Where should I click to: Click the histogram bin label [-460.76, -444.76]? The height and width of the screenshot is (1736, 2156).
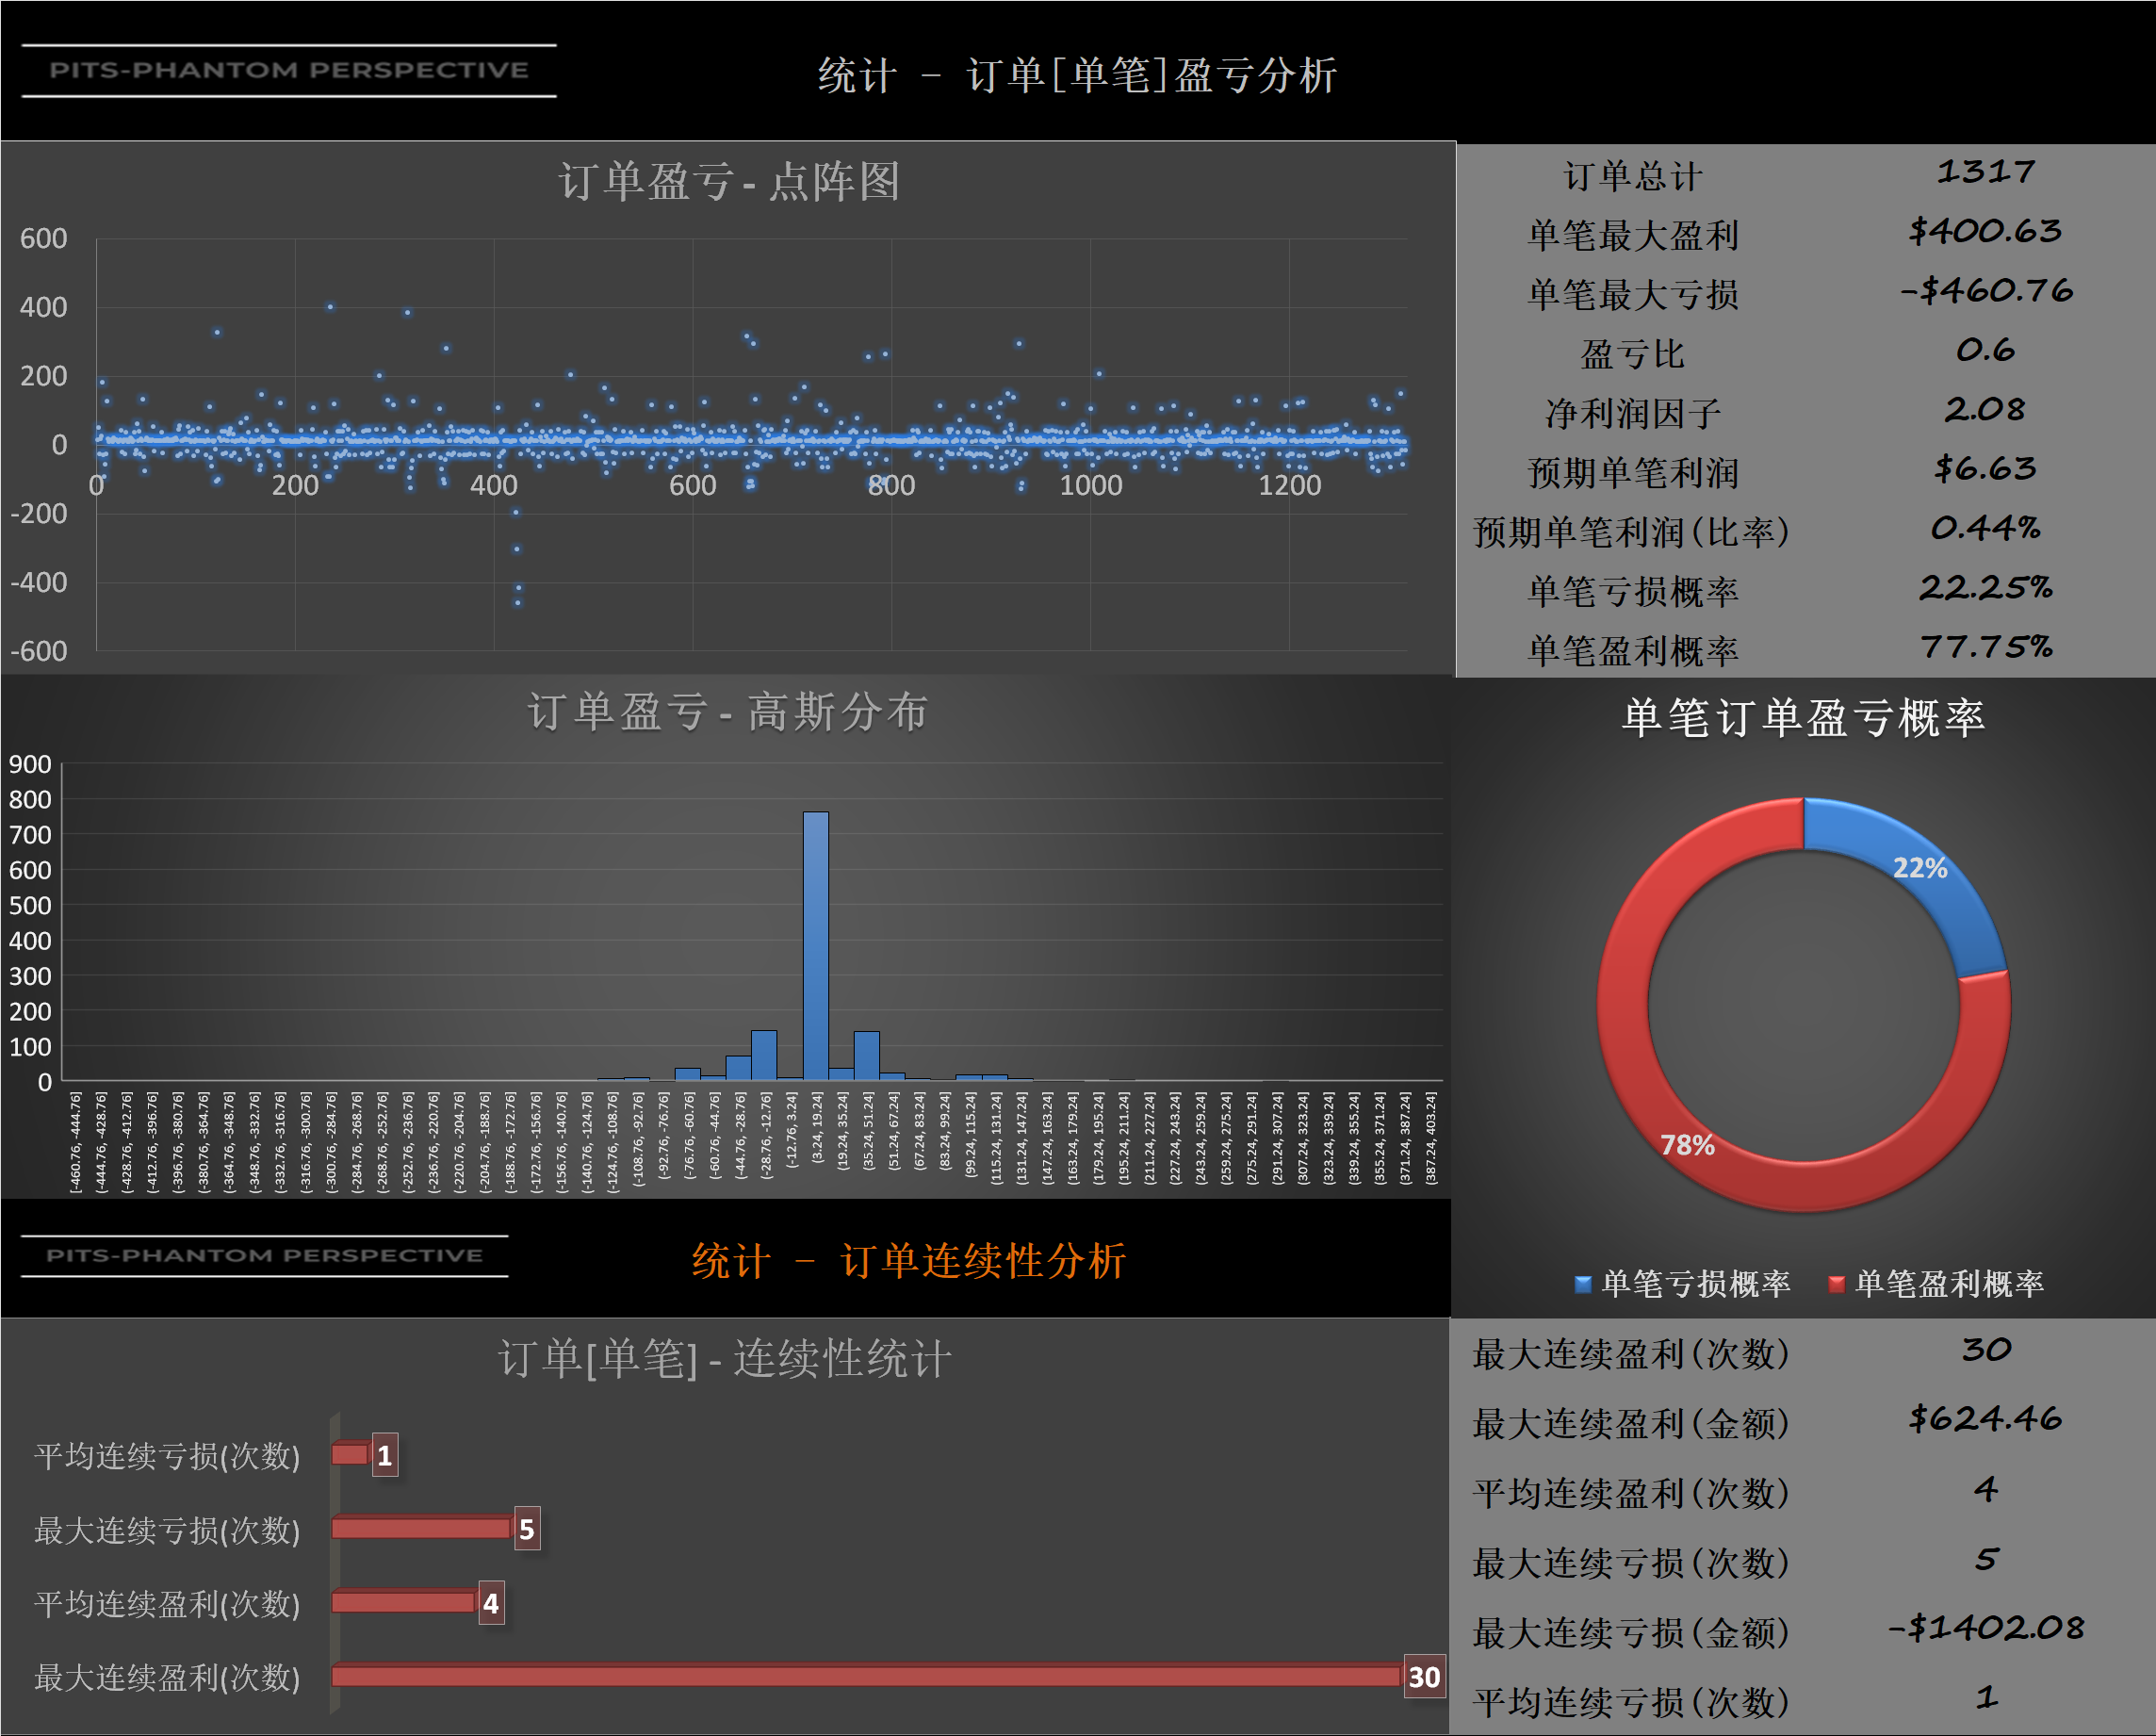[76, 1141]
